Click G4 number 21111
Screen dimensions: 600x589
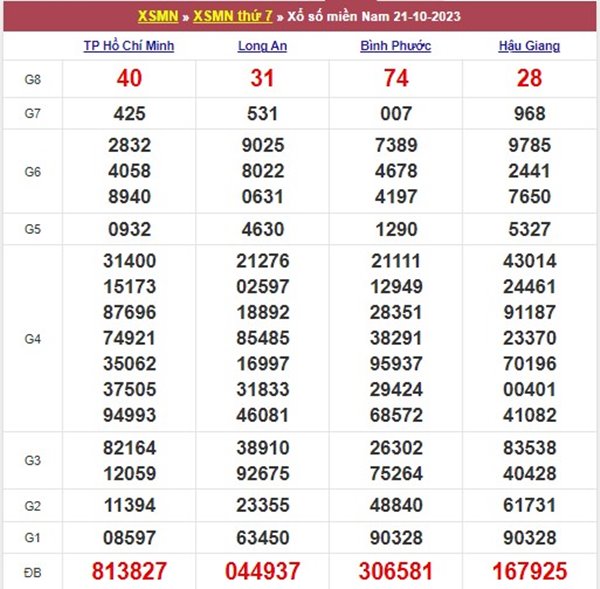[396, 261]
